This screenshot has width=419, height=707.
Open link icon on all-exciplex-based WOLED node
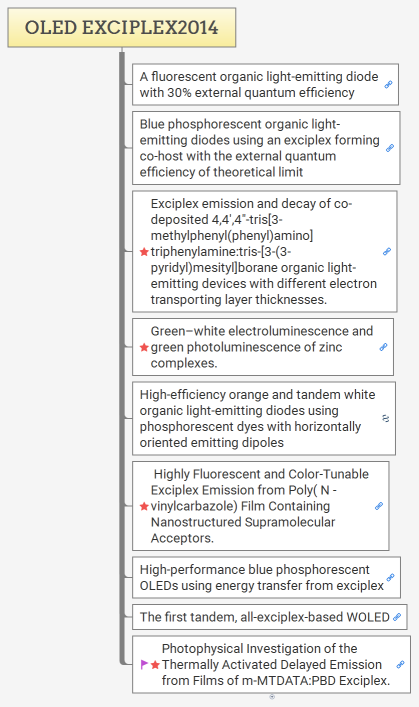397,617
